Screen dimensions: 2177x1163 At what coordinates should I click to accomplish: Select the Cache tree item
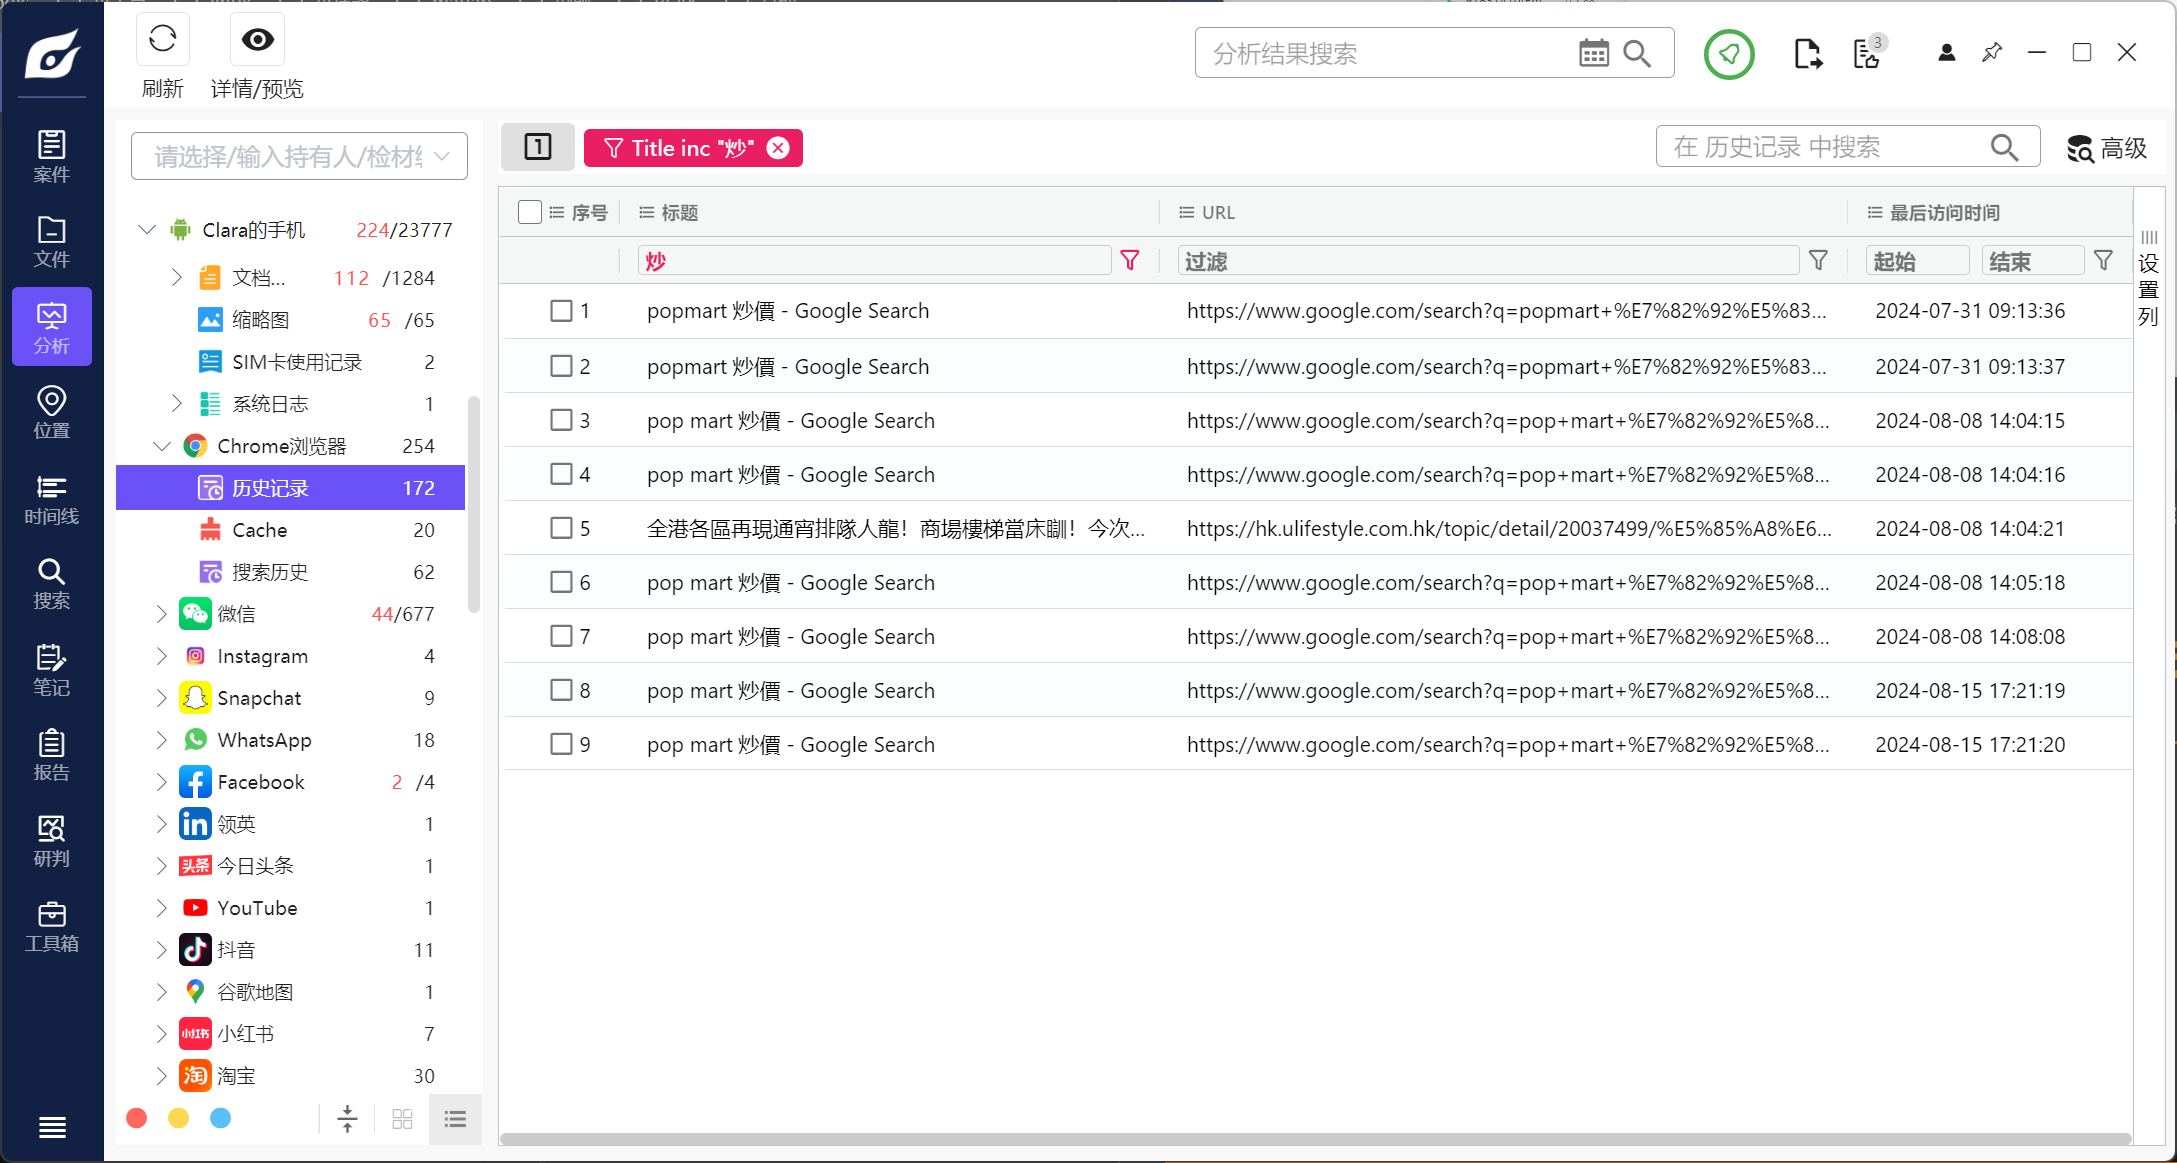259,530
